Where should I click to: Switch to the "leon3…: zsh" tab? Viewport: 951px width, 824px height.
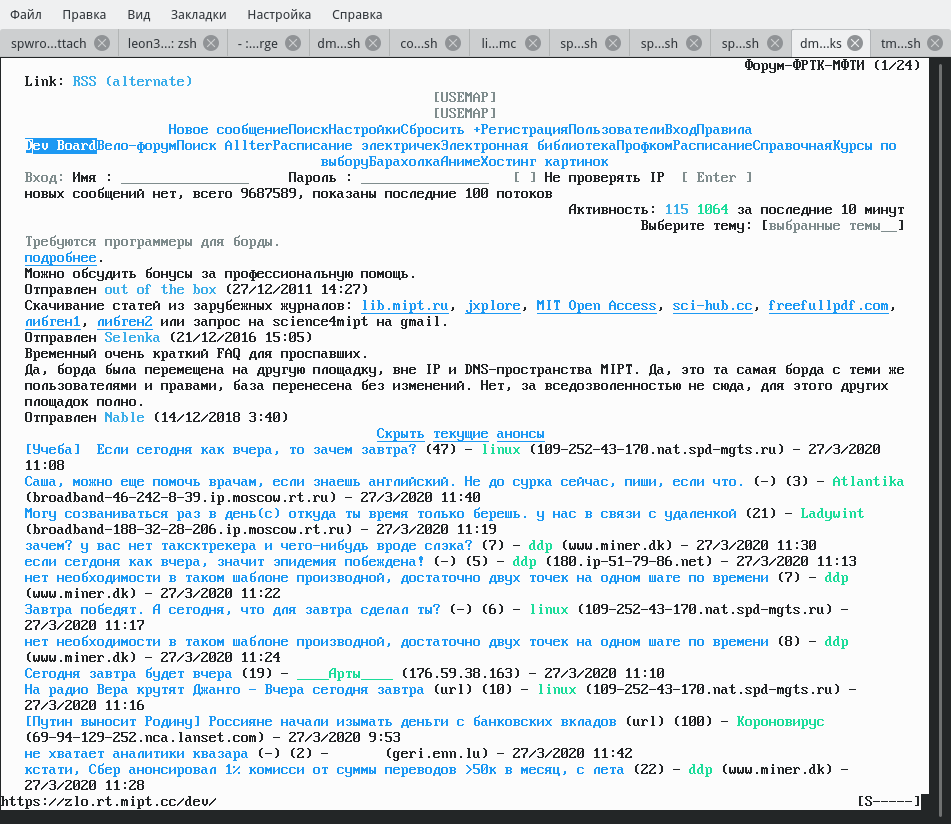pos(157,43)
